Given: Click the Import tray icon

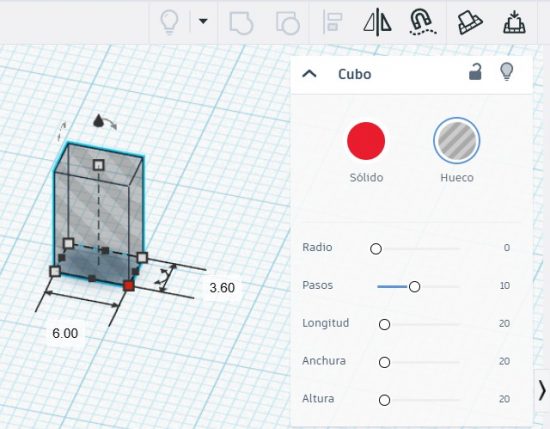Looking at the screenshot, I should 514,22.
